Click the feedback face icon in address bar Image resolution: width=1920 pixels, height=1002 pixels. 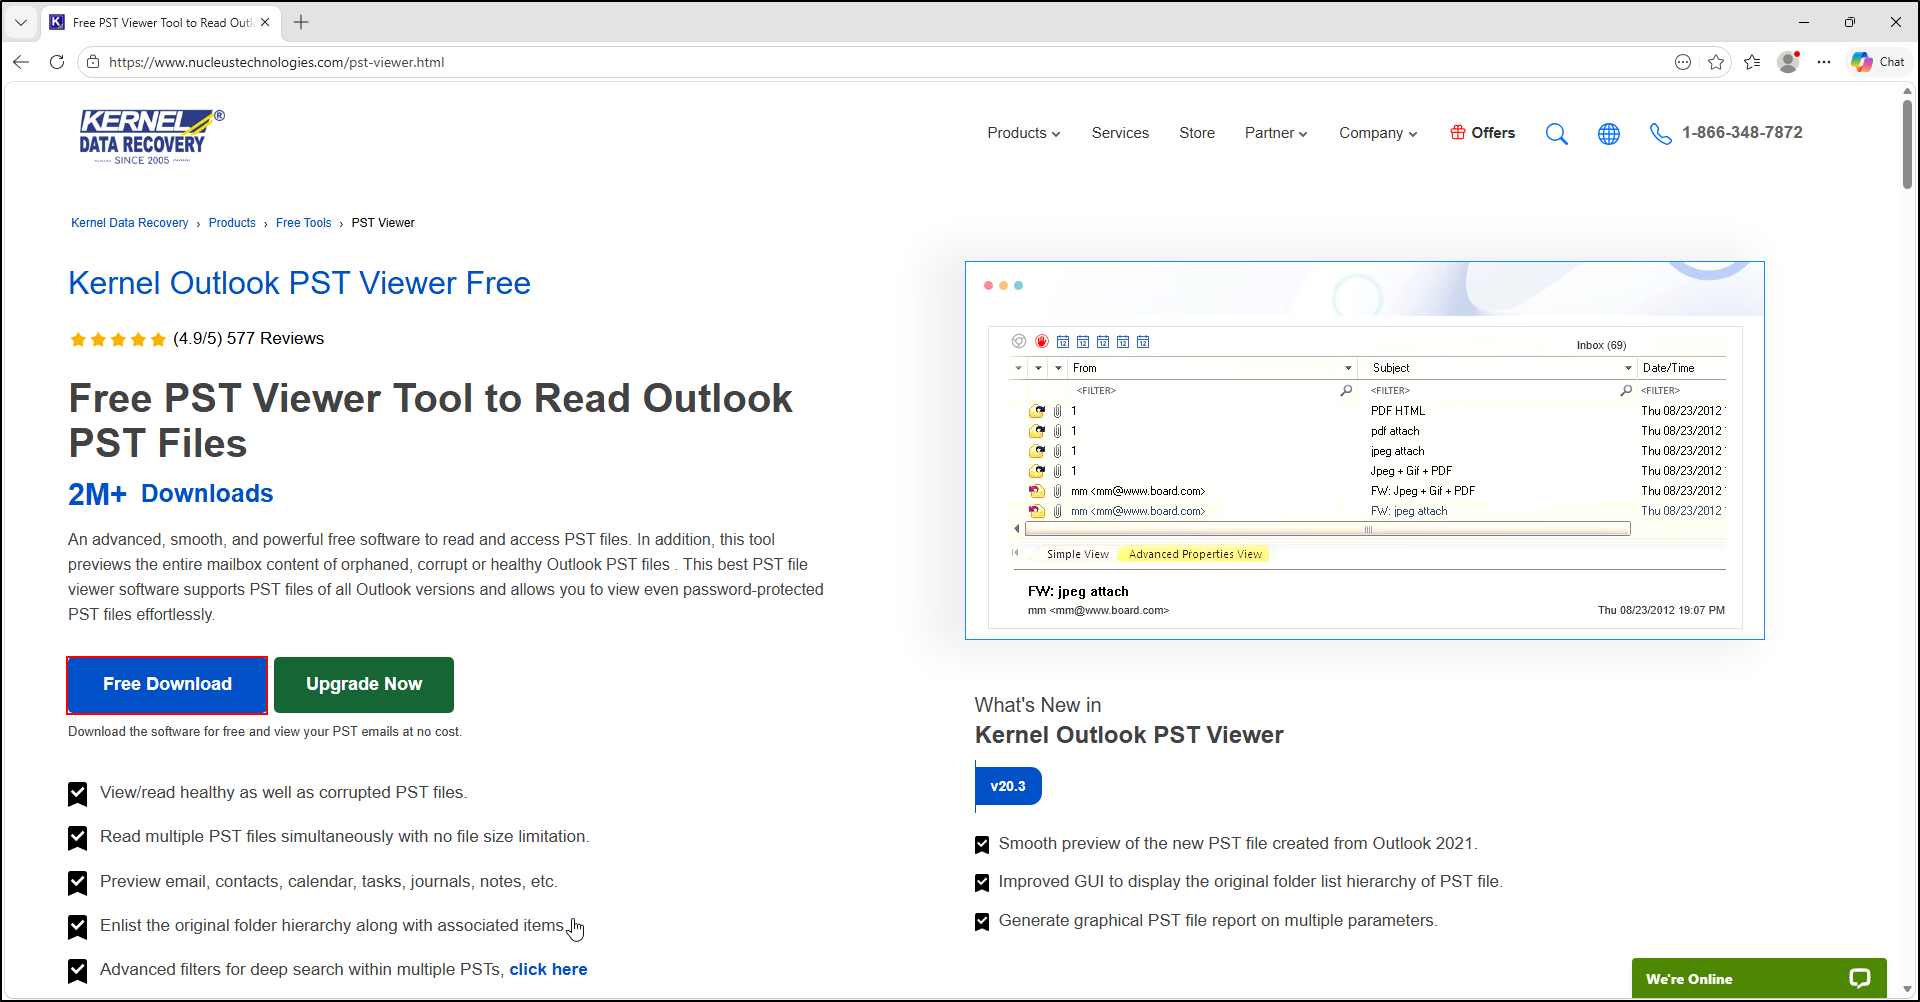pyautogui.click(x=1683, y=62)
